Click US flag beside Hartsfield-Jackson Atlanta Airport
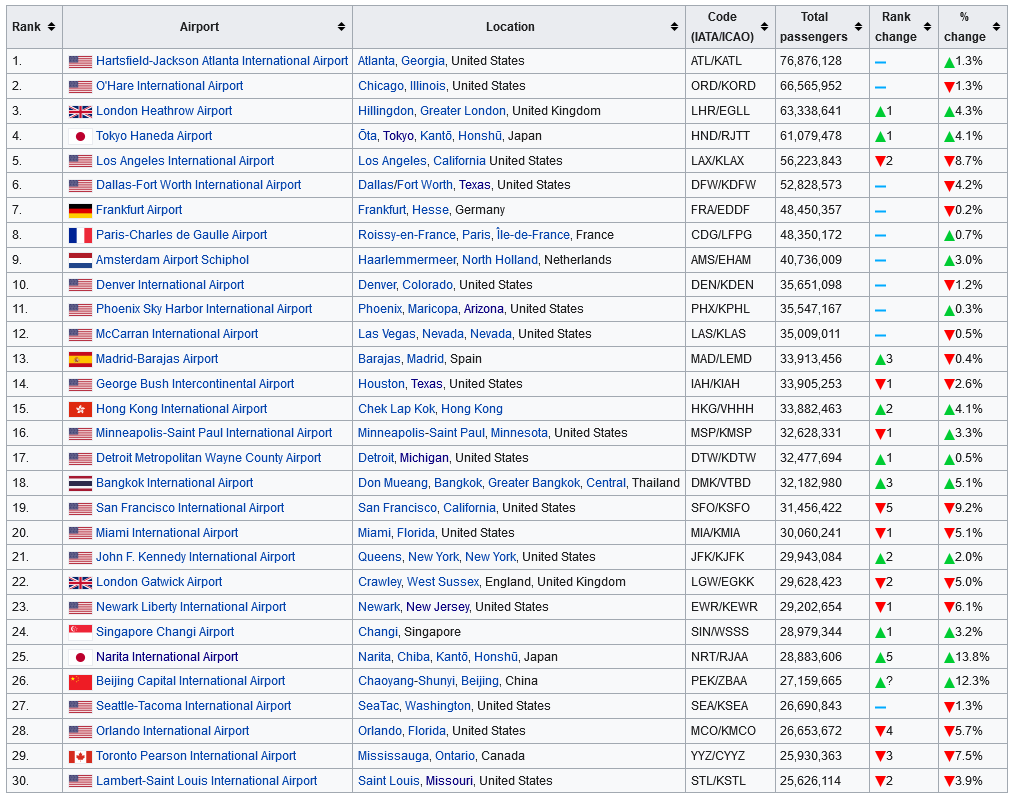The width and height of the screenshot is (1012, 801). [80, 62]
